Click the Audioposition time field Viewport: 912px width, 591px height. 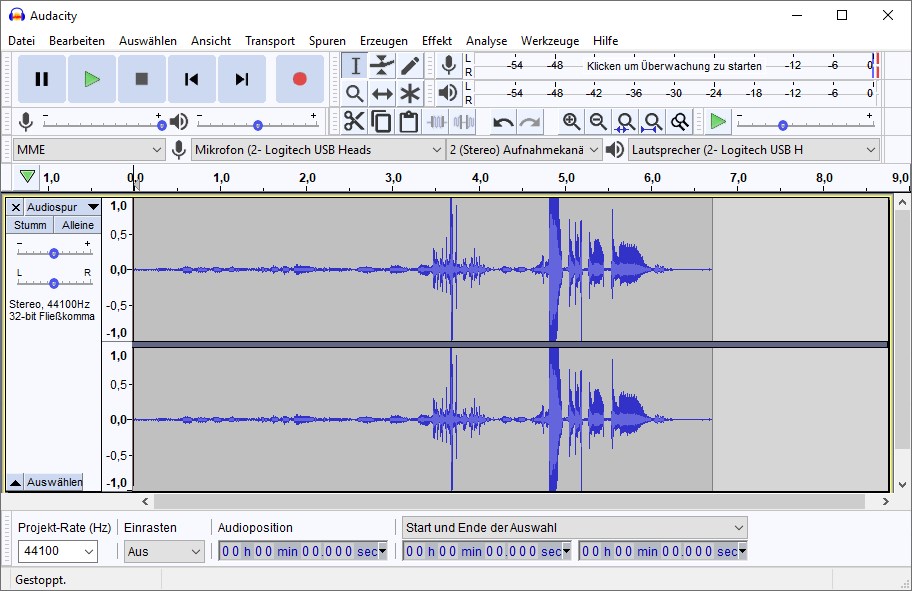302,551
